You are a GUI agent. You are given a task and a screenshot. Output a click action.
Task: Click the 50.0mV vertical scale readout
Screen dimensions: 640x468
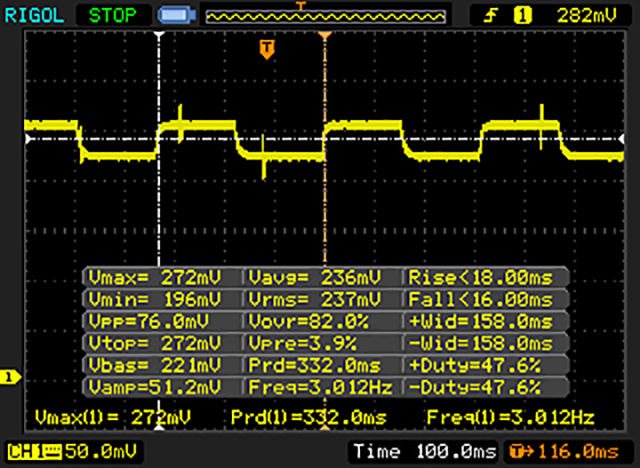[x=100, y=451]
